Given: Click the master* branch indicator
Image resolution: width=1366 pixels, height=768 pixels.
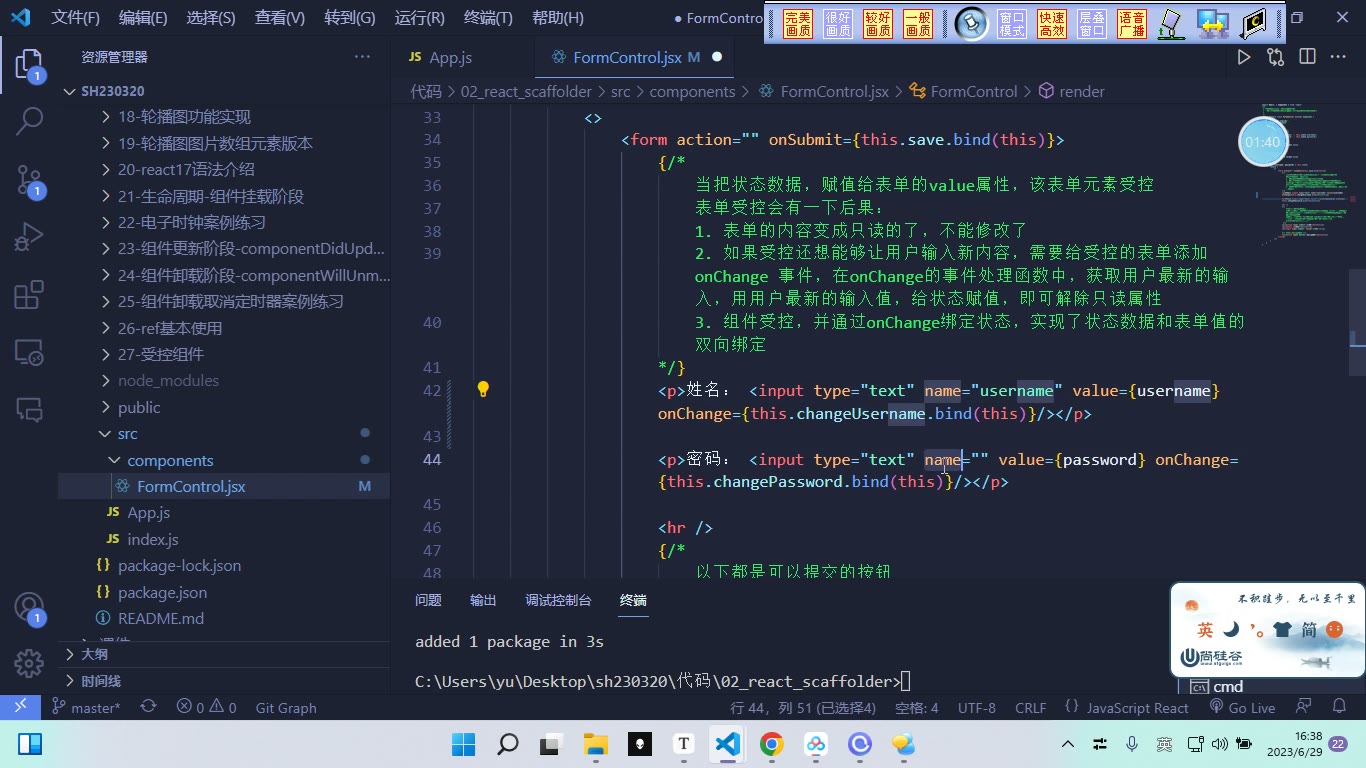Looking at the screenshot, I should tap(86, 707).
